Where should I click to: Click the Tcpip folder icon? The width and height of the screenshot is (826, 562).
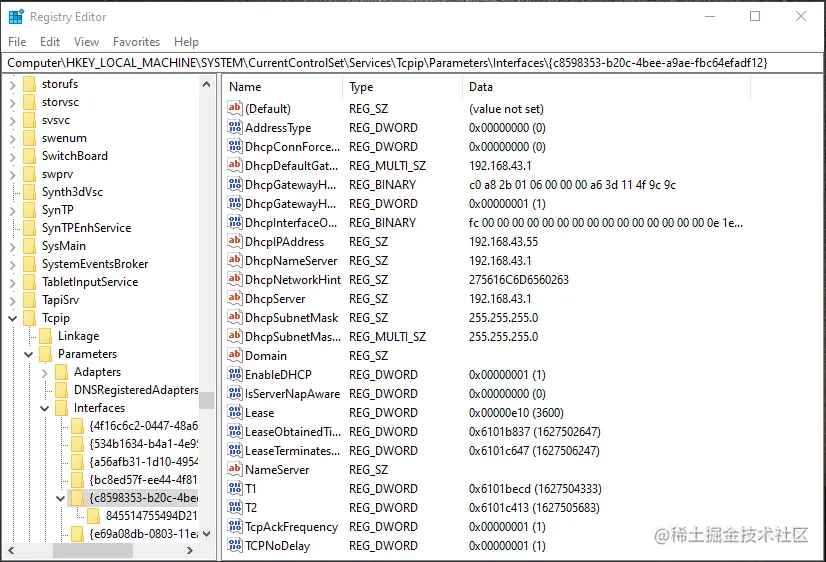pyautogui.click(x=30, y=318)
